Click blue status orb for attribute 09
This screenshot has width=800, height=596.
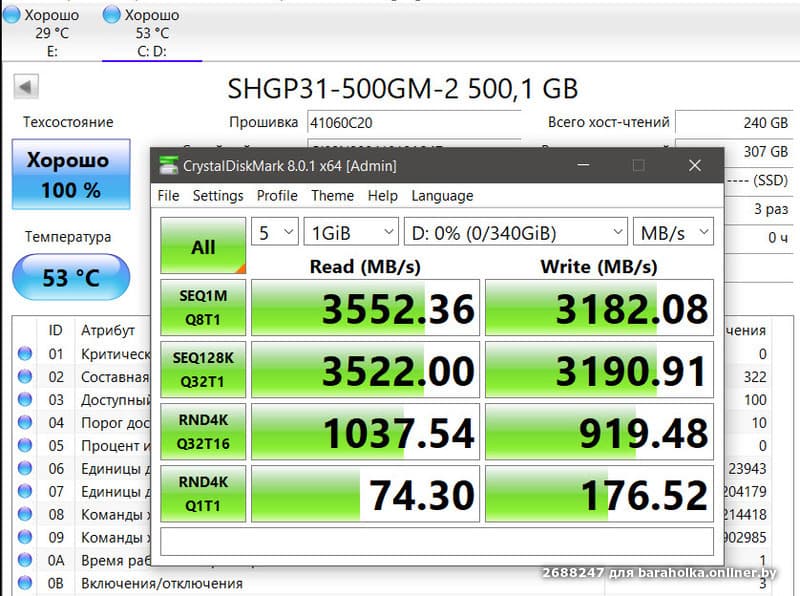24,537
